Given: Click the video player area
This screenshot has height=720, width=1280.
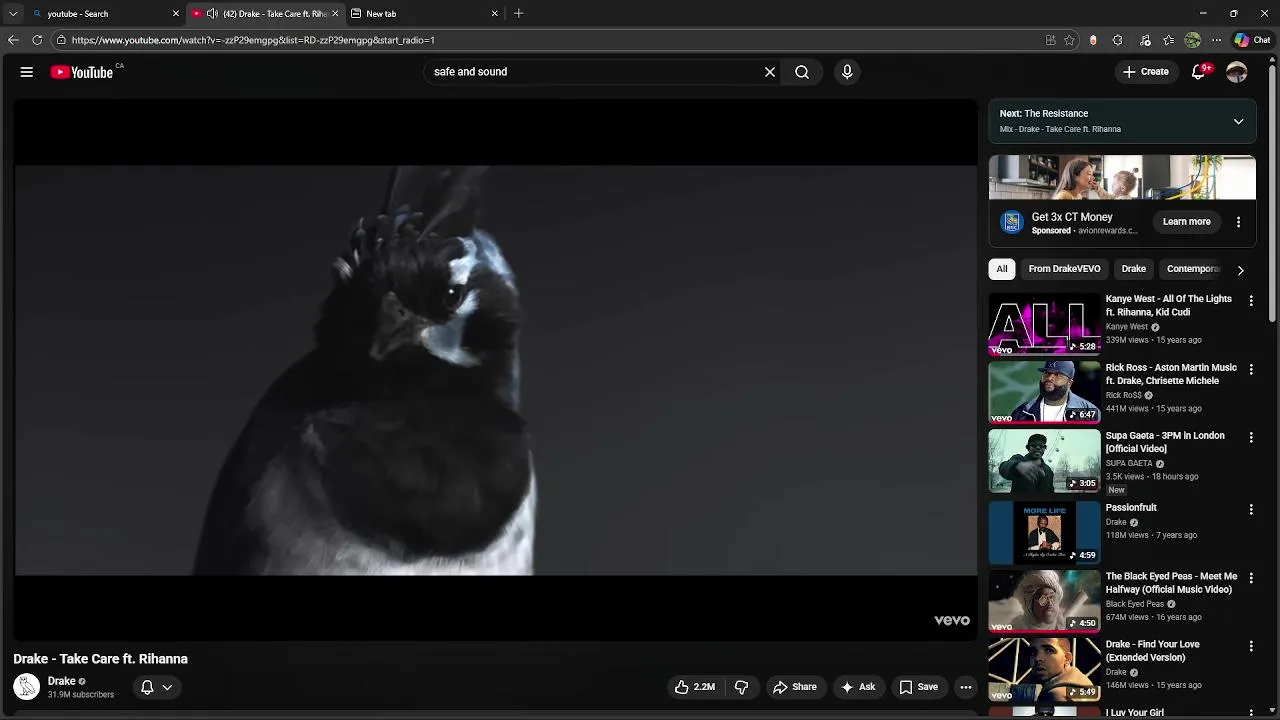Looking at the screenshot, I should (496, 370).
